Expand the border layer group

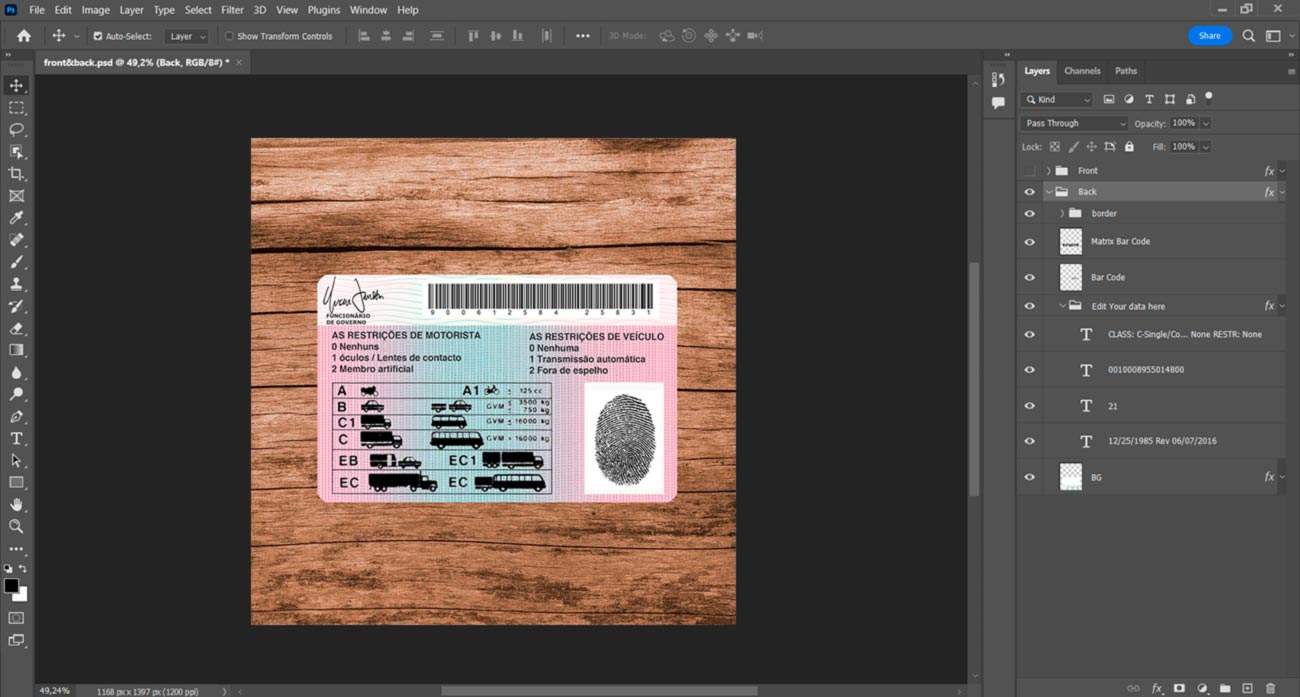1062,213
